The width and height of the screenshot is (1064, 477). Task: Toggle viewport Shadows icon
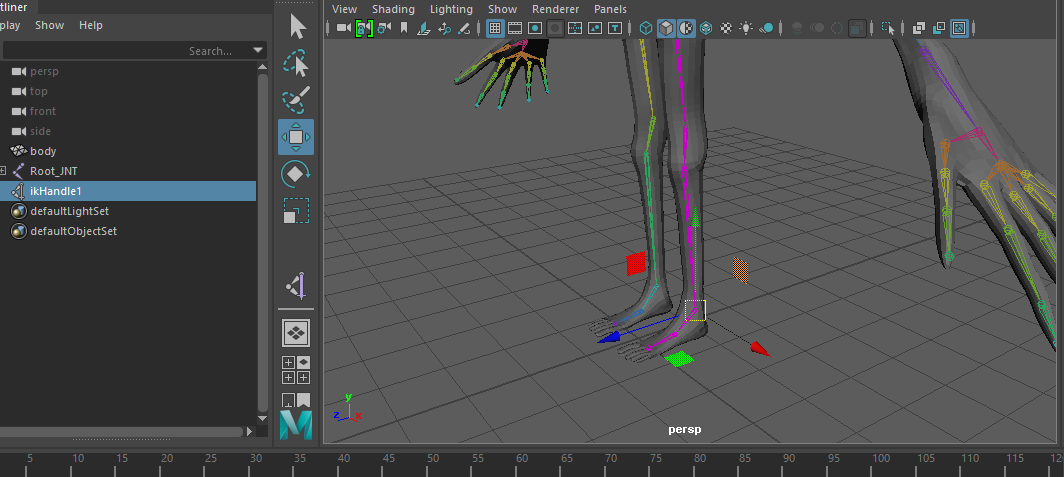pyautogui.click(x=766, y=28)
